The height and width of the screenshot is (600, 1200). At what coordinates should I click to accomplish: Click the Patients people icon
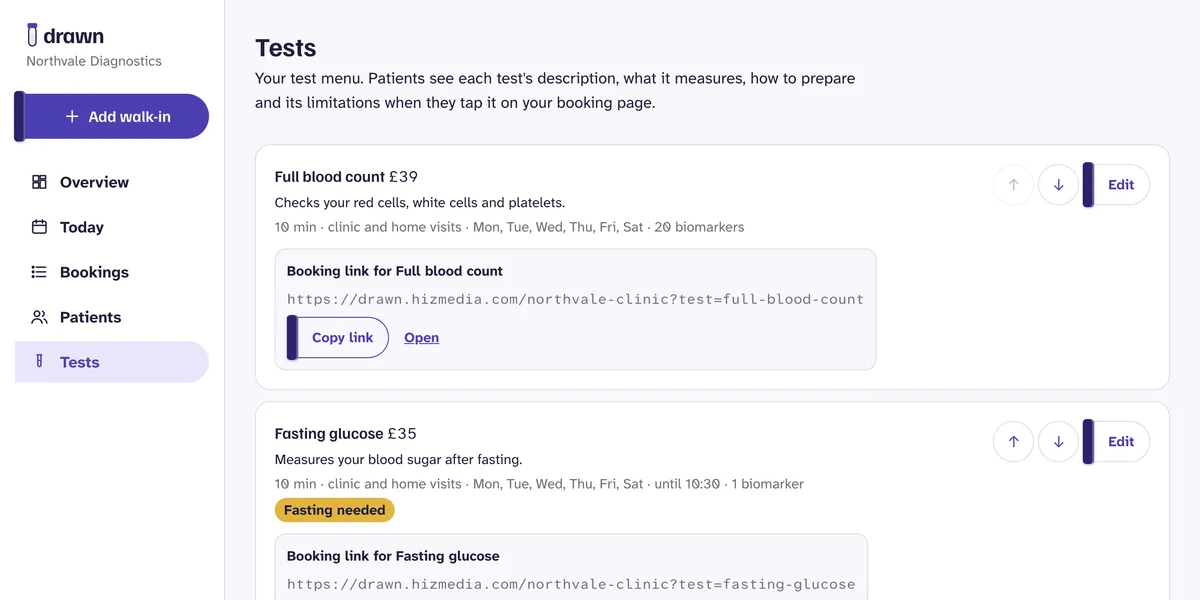(x=39, y=317)
